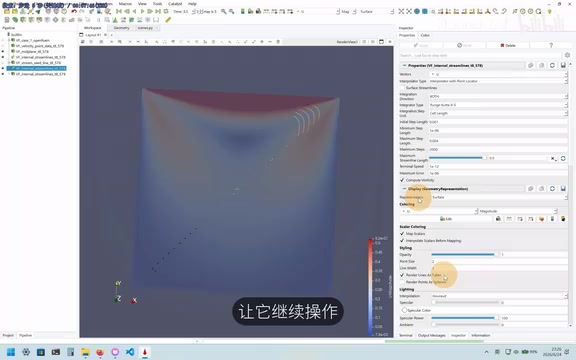Toggle visibility of Vf_stream_seed_line_t8_579

(3, 63)
